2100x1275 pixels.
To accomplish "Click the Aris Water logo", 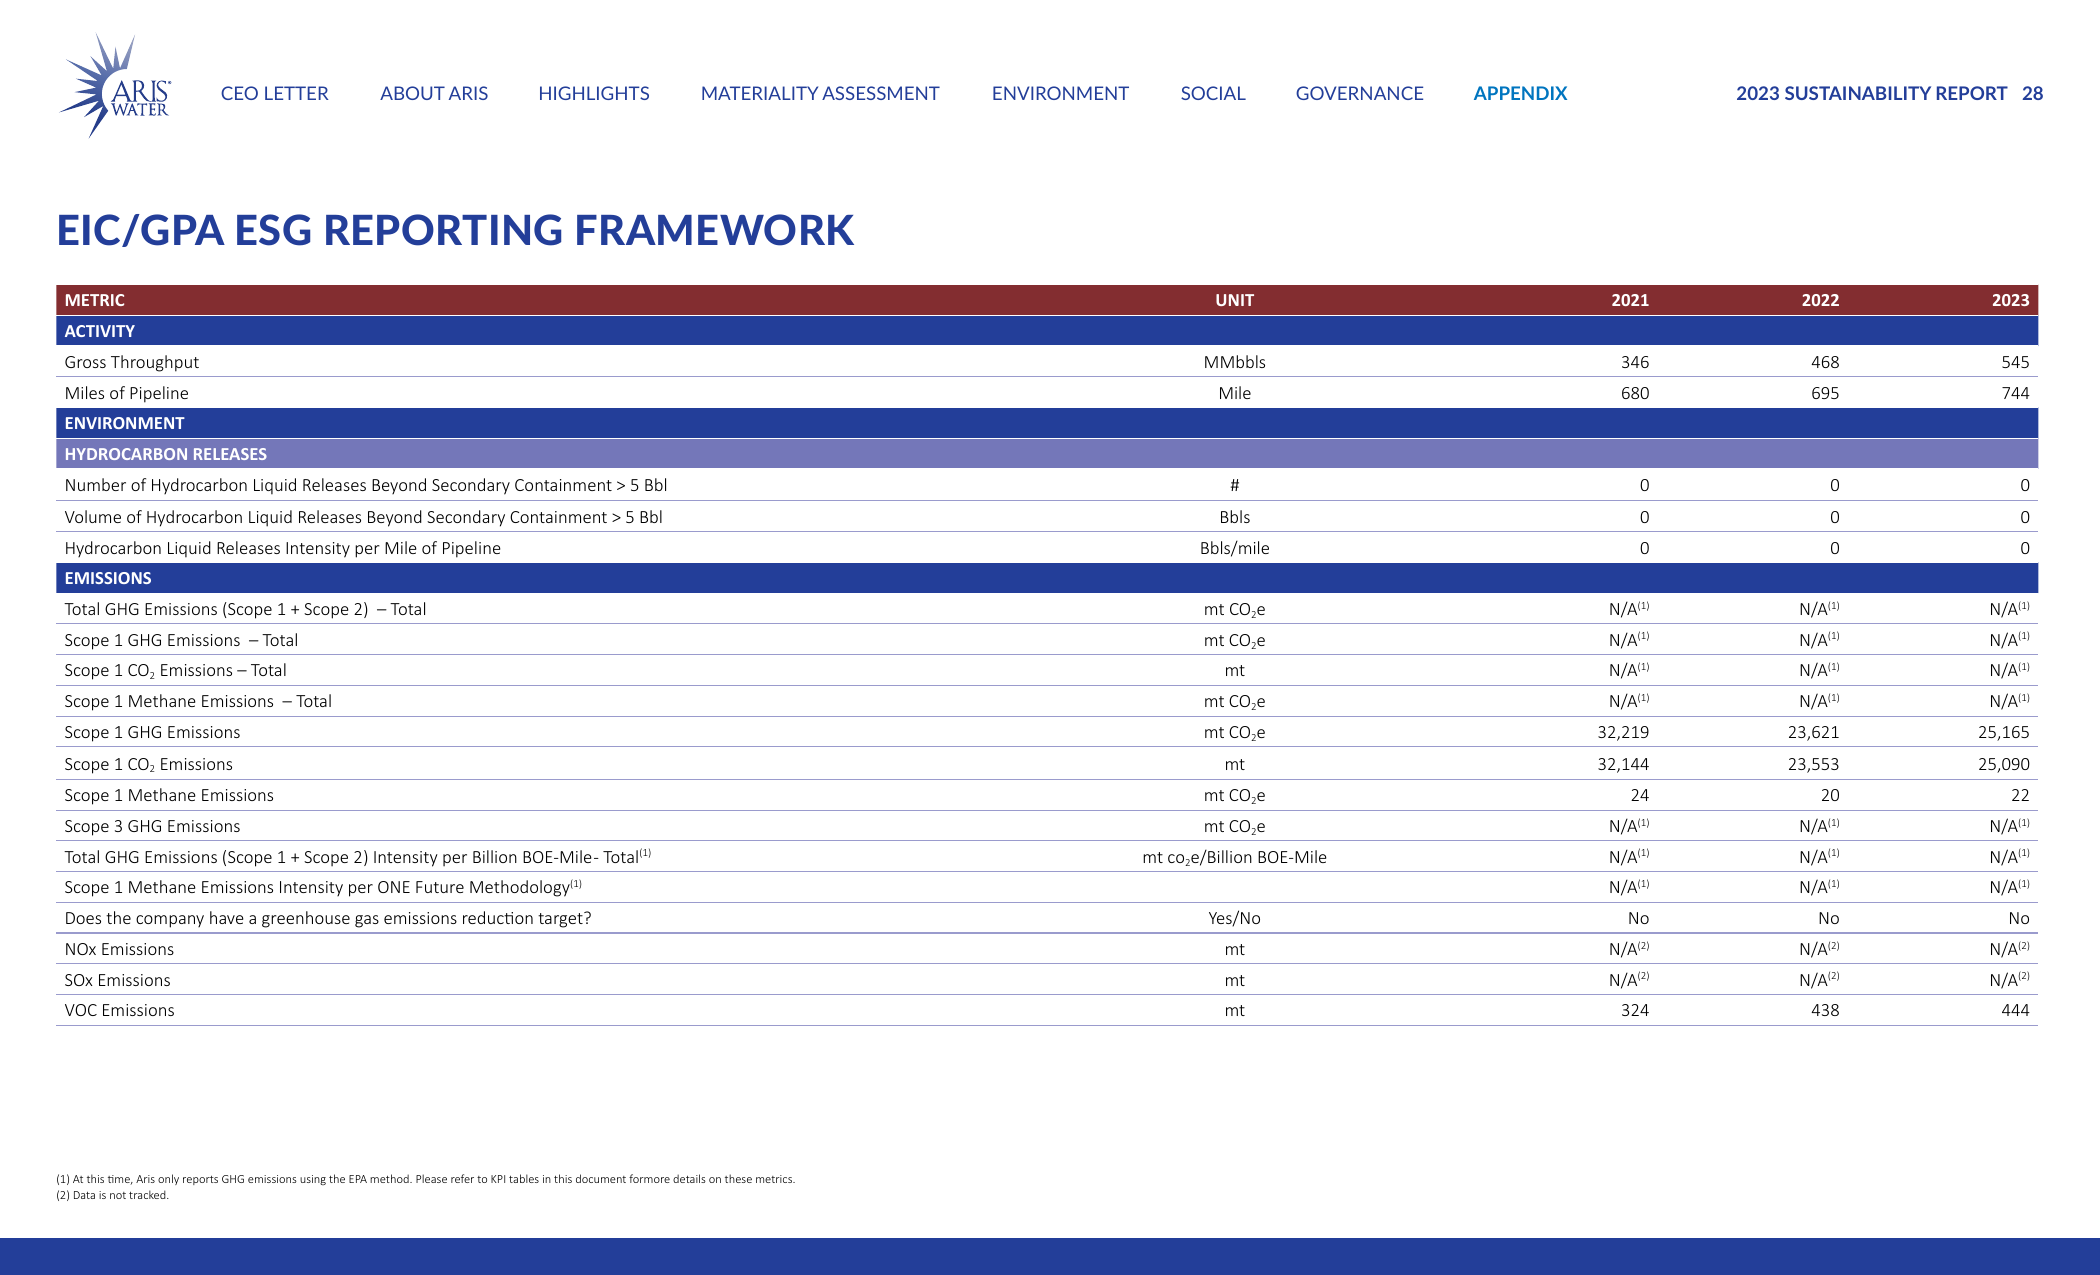I will [115, 86].
